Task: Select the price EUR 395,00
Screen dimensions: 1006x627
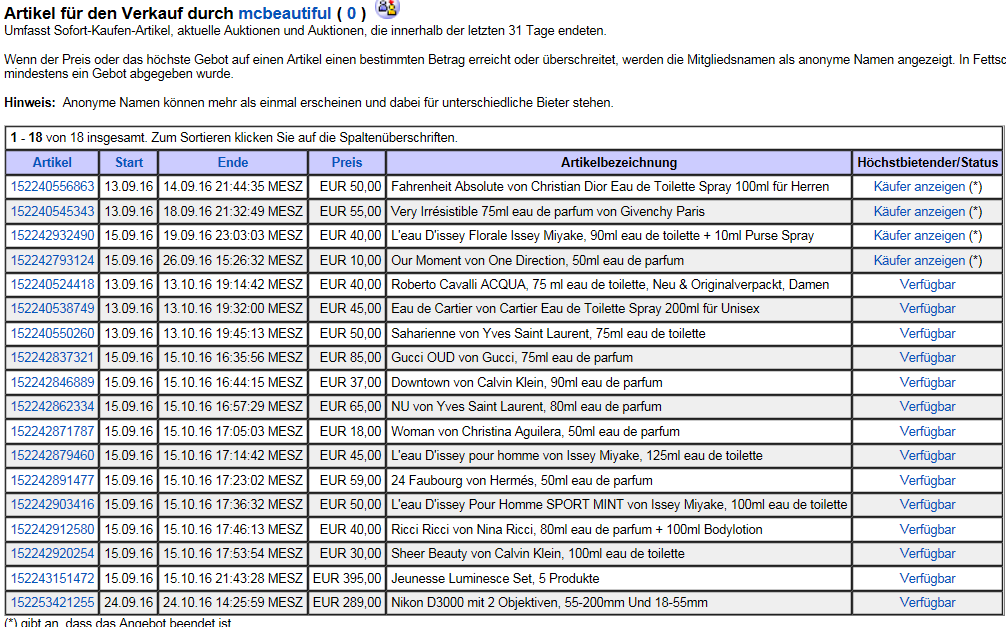Action: click(x=347, y=578)
